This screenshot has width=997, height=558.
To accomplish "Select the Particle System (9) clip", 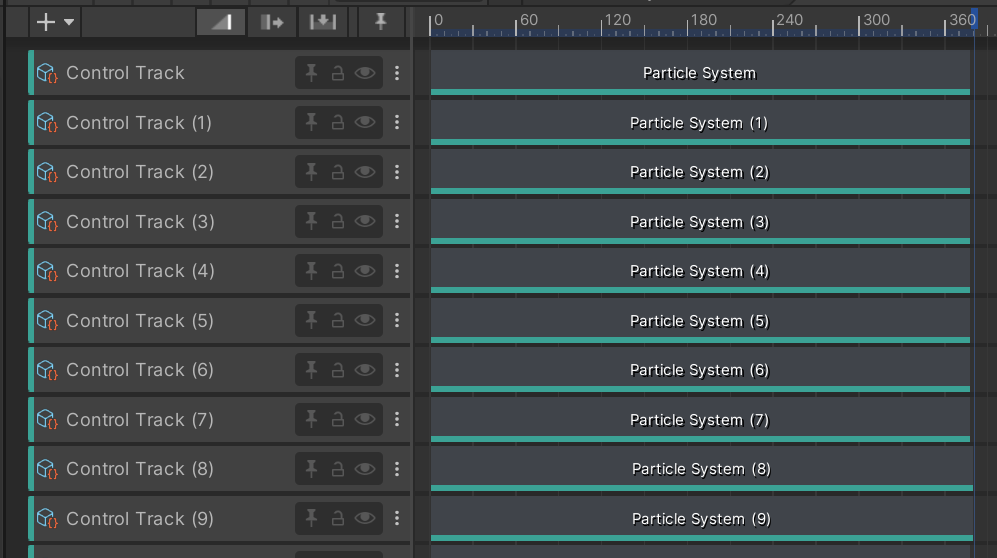I will [701, 519].
